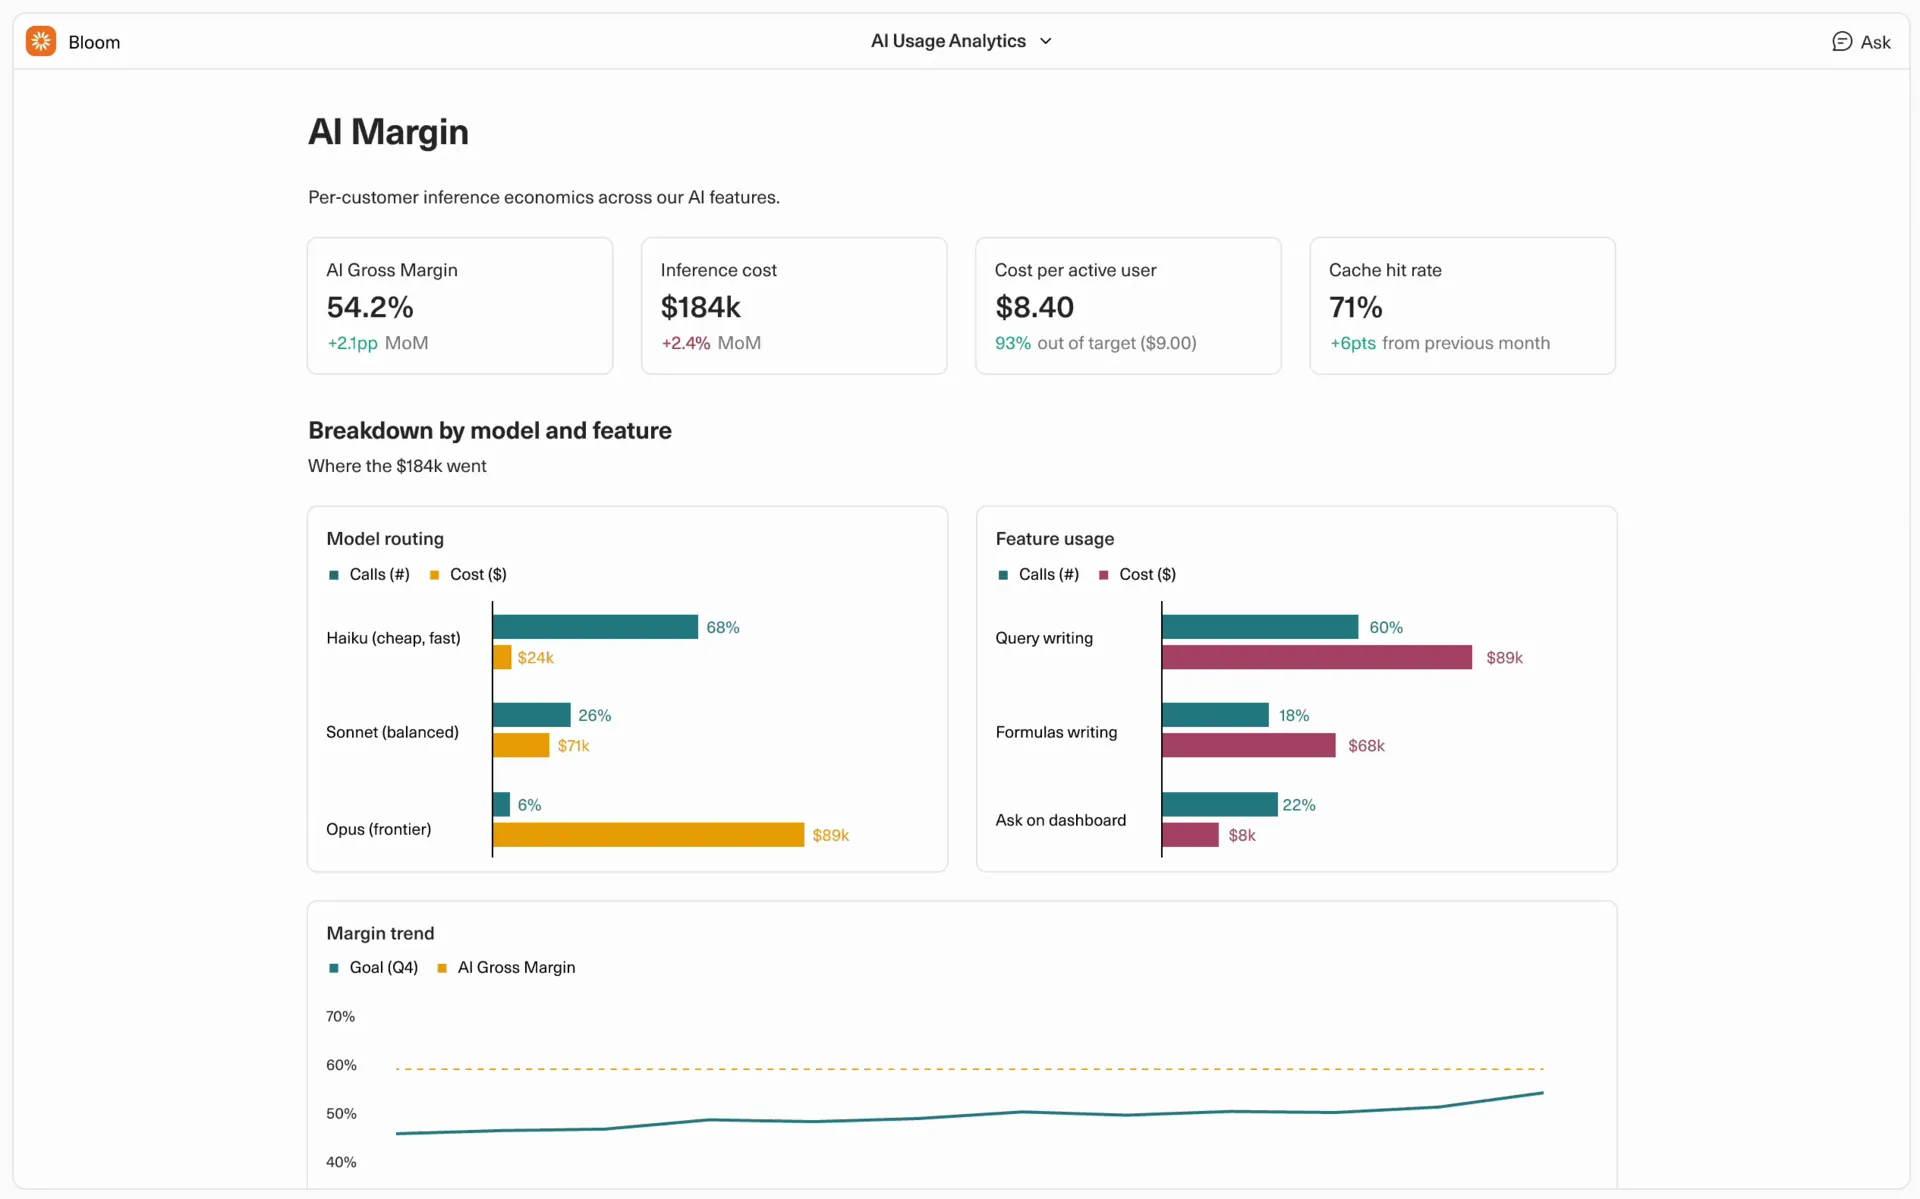Viewport: 1920px width, 1199px height.
Task: Click the 'Feature usage' chart title
Action: 1054,539
